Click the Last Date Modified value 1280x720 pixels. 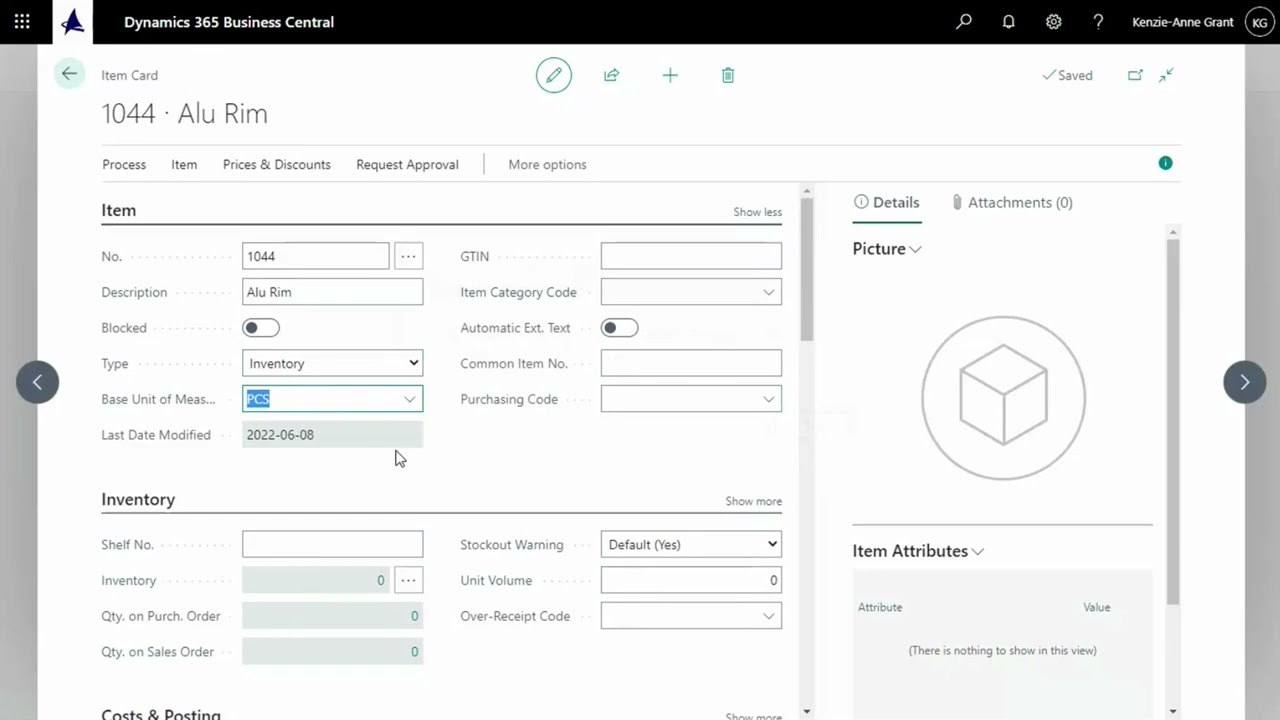pyautogui.click(x=332, y=435)
